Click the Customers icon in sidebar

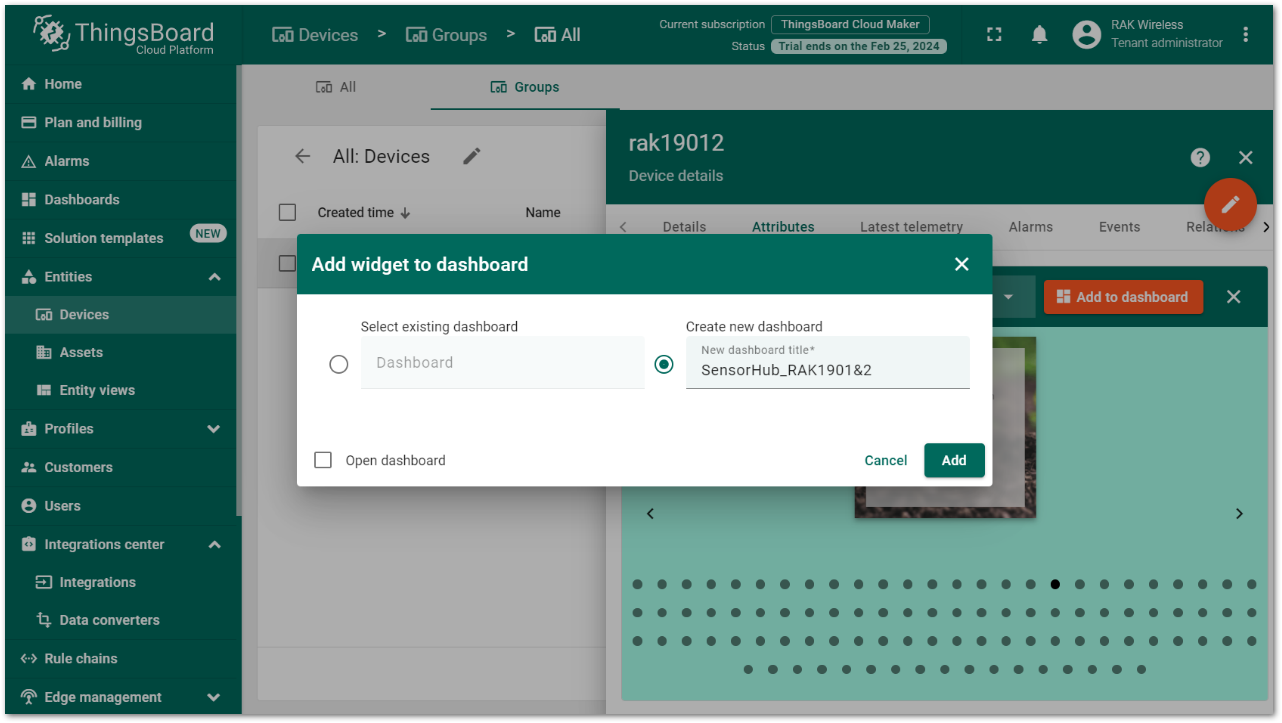click(x=29, y=467)
